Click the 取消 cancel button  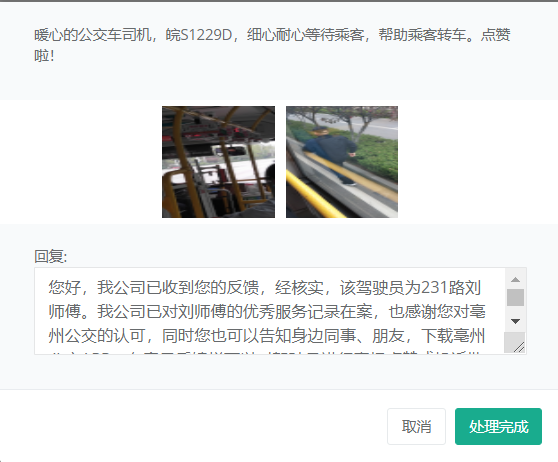pyautogui.click(x=416, y=426)
